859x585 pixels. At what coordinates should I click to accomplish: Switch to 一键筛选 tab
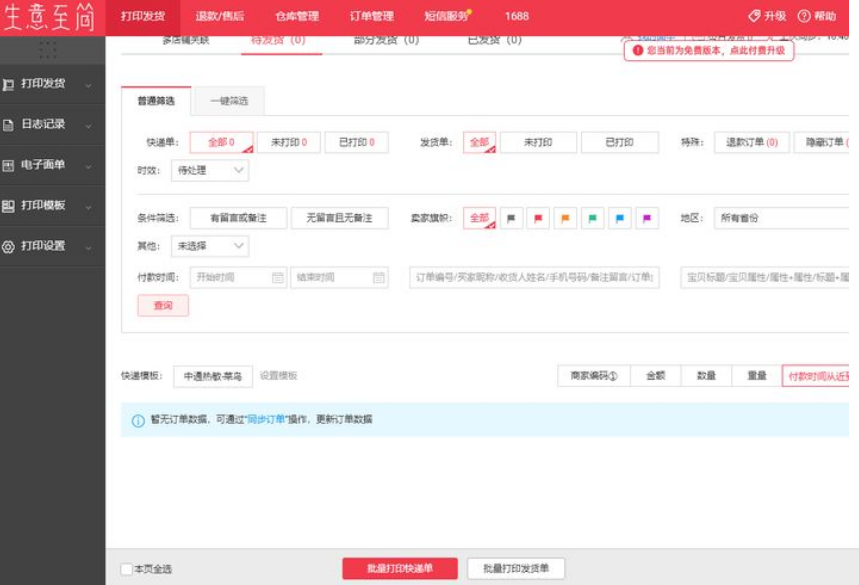(229, 101)
